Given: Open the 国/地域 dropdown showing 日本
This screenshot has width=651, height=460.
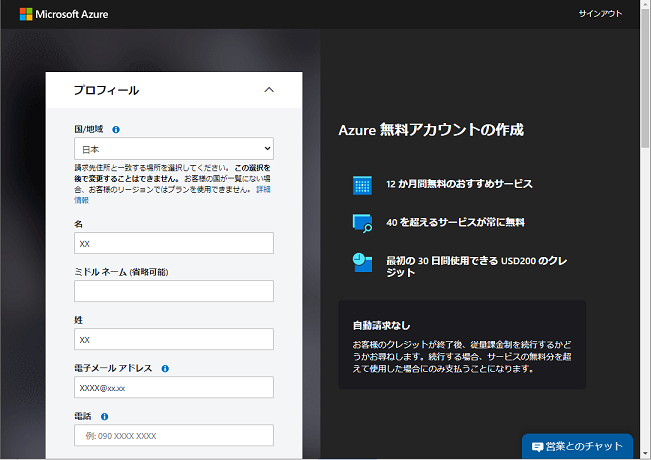Looking at the screenshot, I should [x=174, y=149].
